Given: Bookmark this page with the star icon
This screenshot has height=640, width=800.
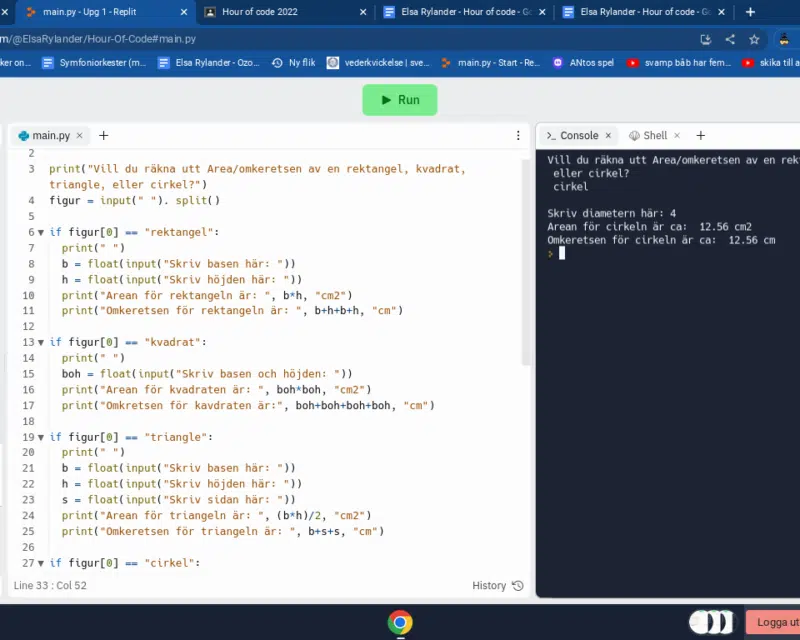Looking at the screenshot, I should (754, 39).
